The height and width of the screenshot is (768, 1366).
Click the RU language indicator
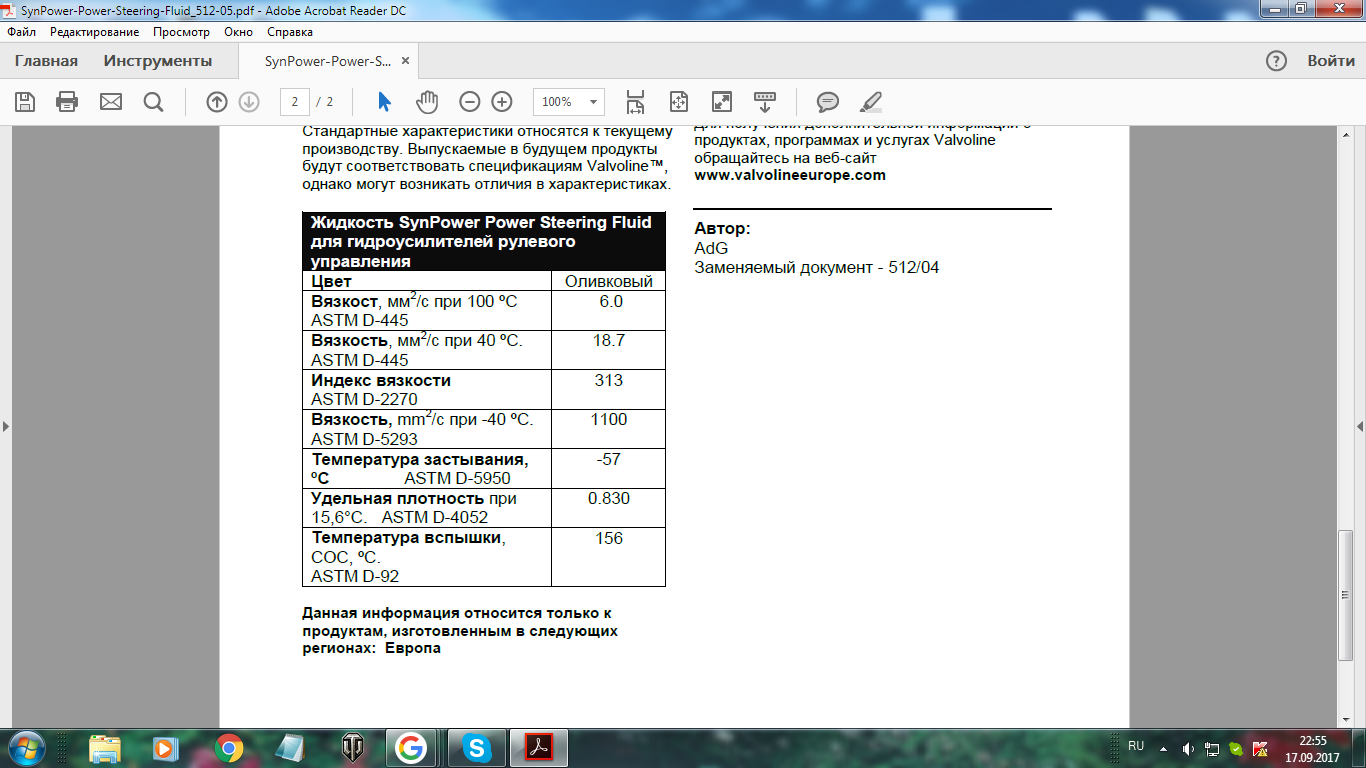[x=1136, y=746]
